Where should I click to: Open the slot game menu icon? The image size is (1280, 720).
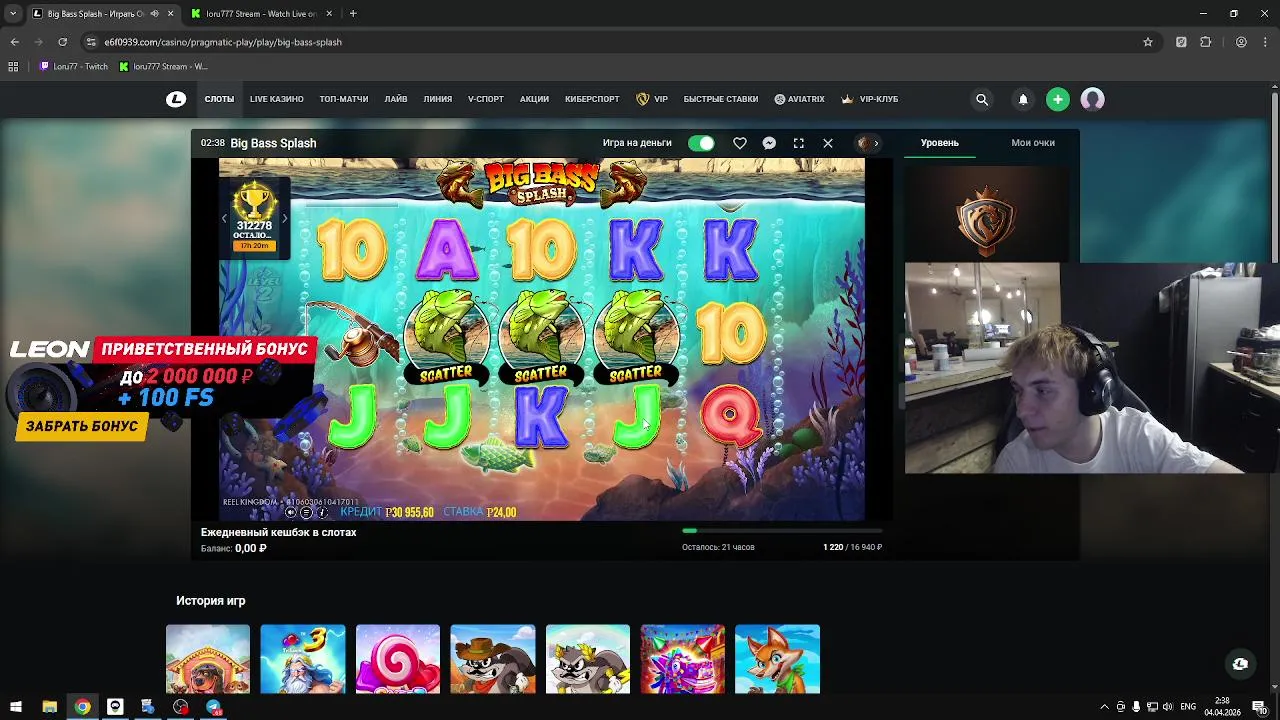pos(306,512)
